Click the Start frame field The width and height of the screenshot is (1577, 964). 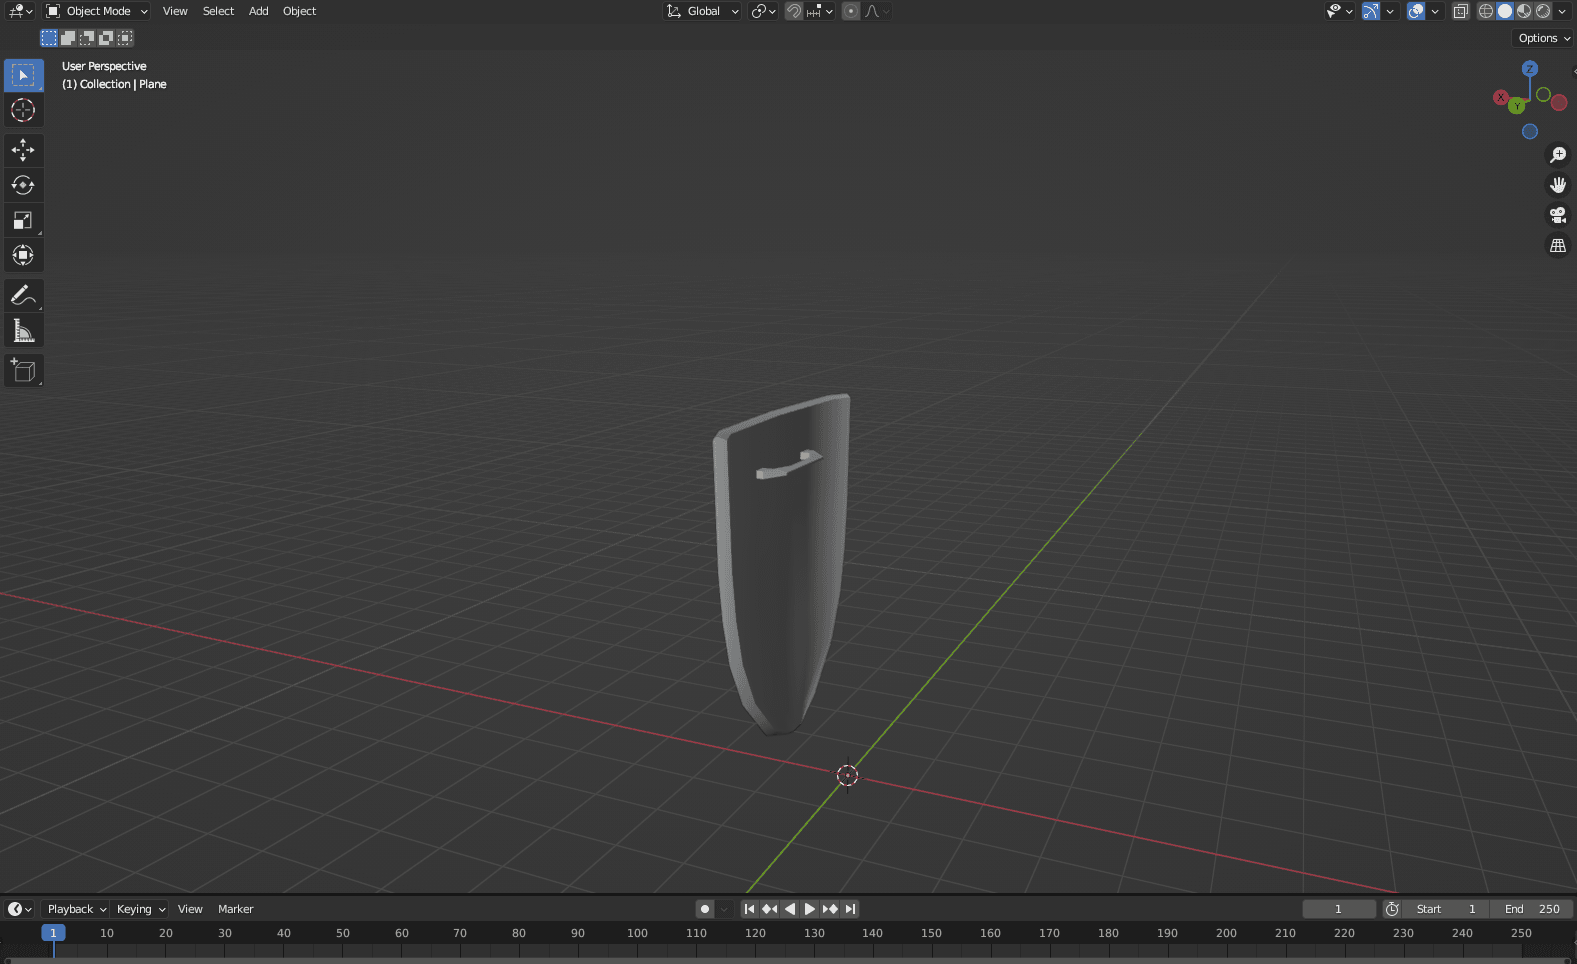(x=1446, y=909)
